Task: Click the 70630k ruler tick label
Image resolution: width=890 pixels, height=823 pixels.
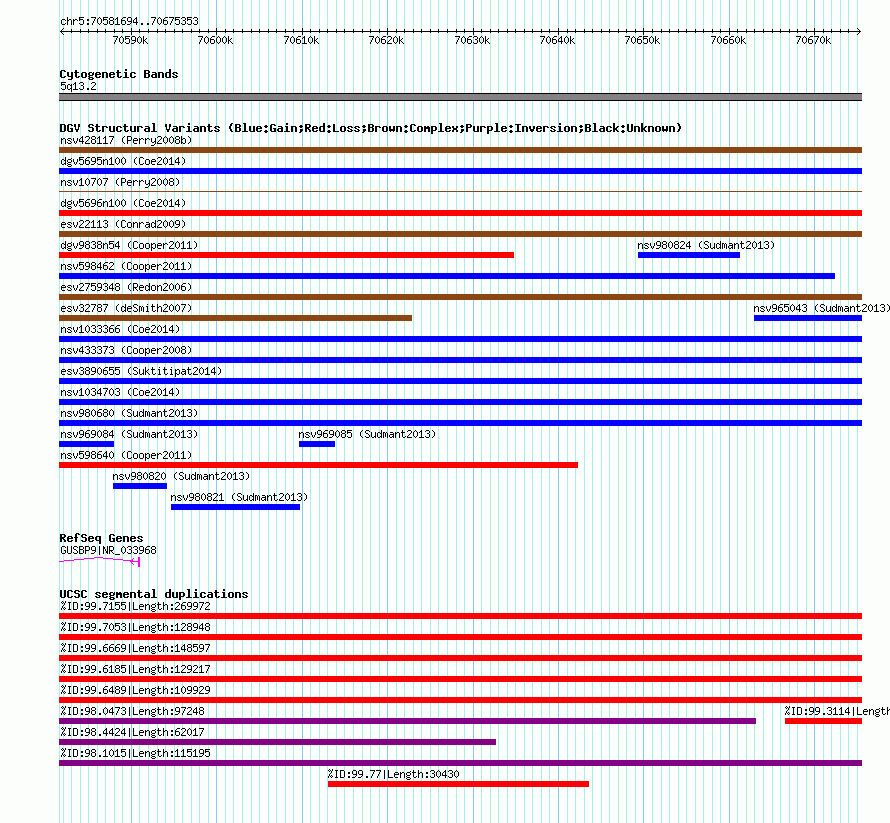Action: (472, 40)
